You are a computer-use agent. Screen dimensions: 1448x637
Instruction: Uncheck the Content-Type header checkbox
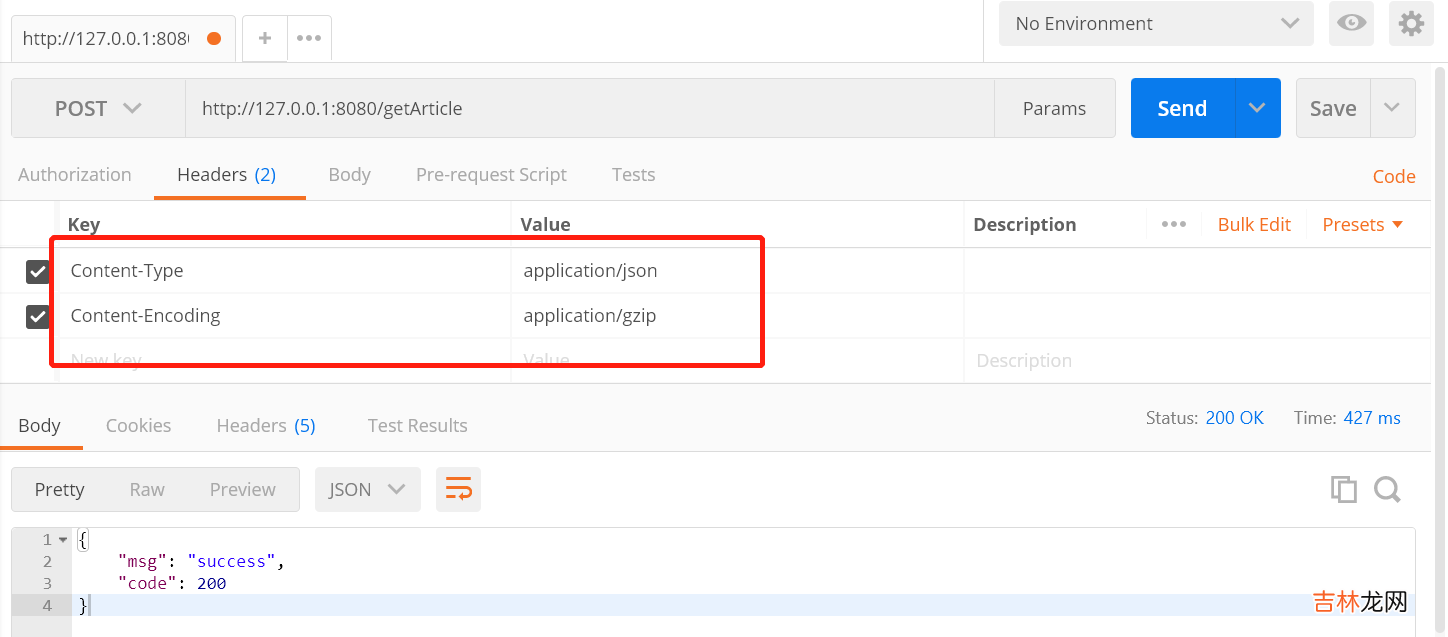click(x=38, y=271)
